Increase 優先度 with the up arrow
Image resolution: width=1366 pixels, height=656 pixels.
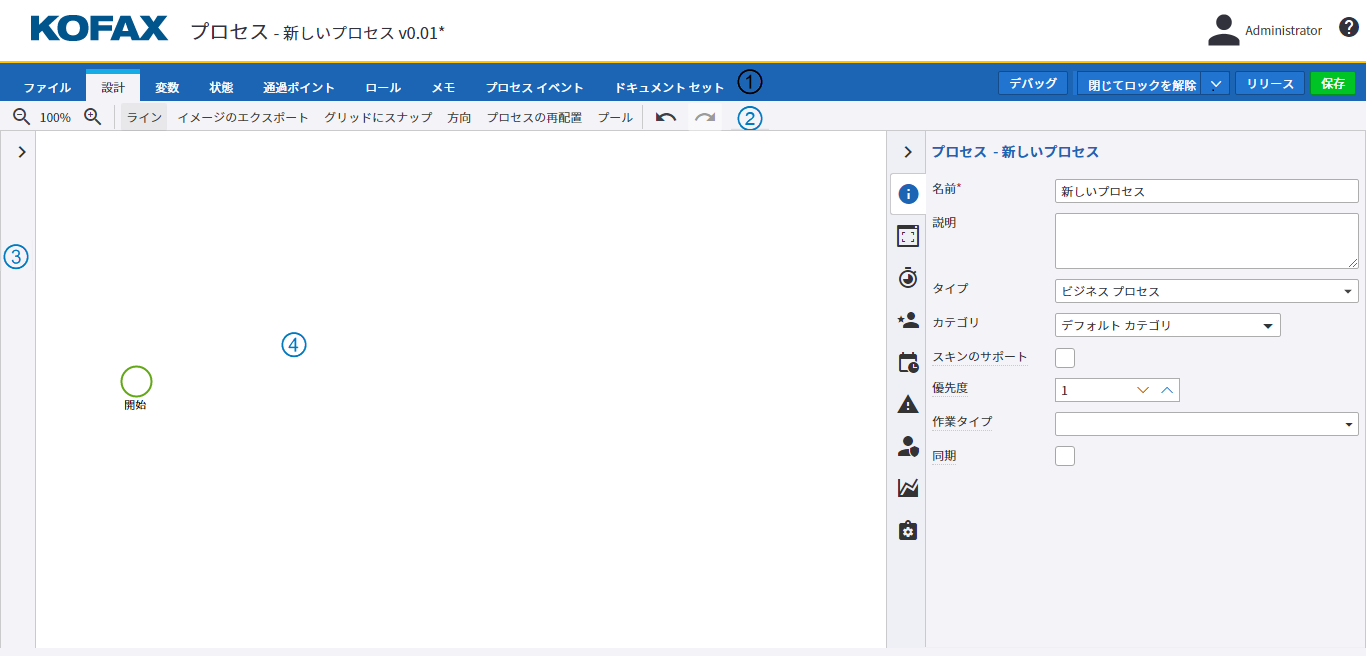(x=1166, y=390)
